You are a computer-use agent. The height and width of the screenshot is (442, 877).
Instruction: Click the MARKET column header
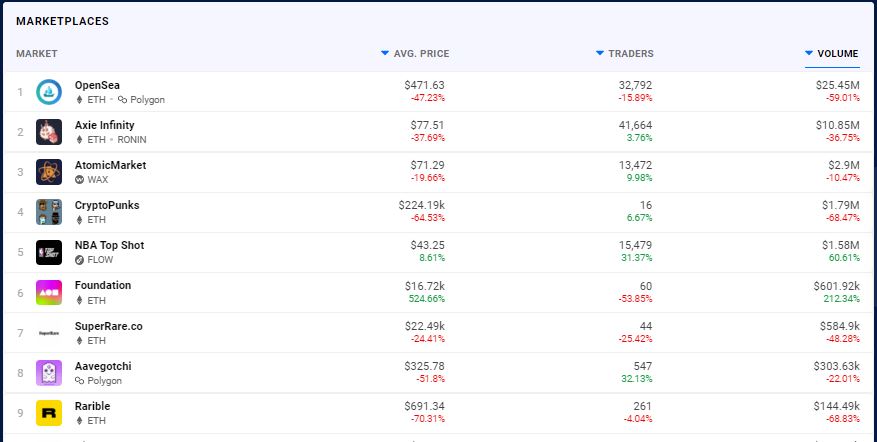pyautogui.click(x=37, y=54)
